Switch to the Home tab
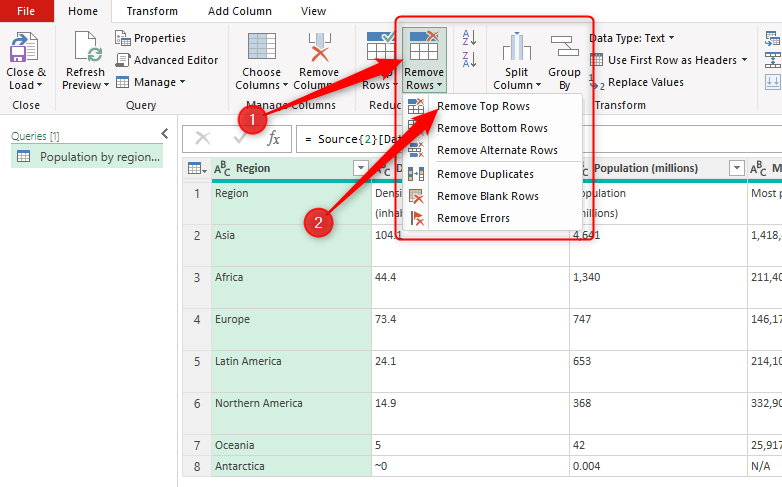The height and width of the screenshot is (487, 782). [83, 11]
